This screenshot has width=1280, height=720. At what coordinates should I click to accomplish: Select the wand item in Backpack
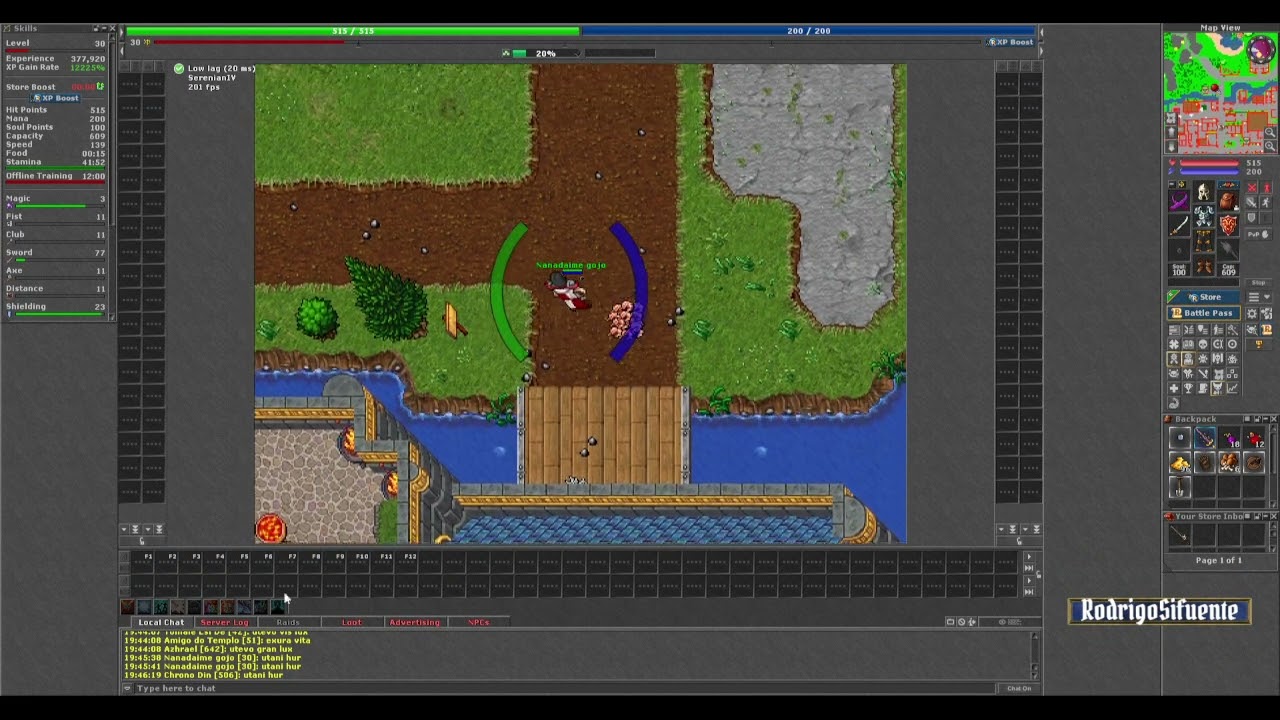[x=1204, y=439]
